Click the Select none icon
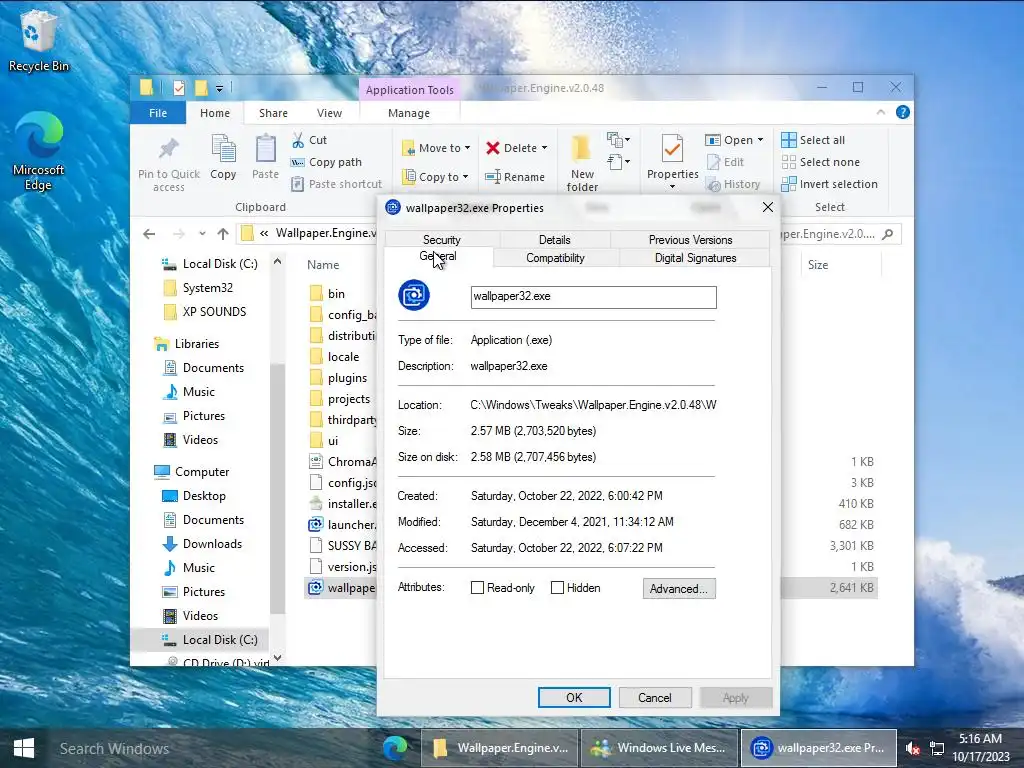1024x768 pixels. pos(788,162)
